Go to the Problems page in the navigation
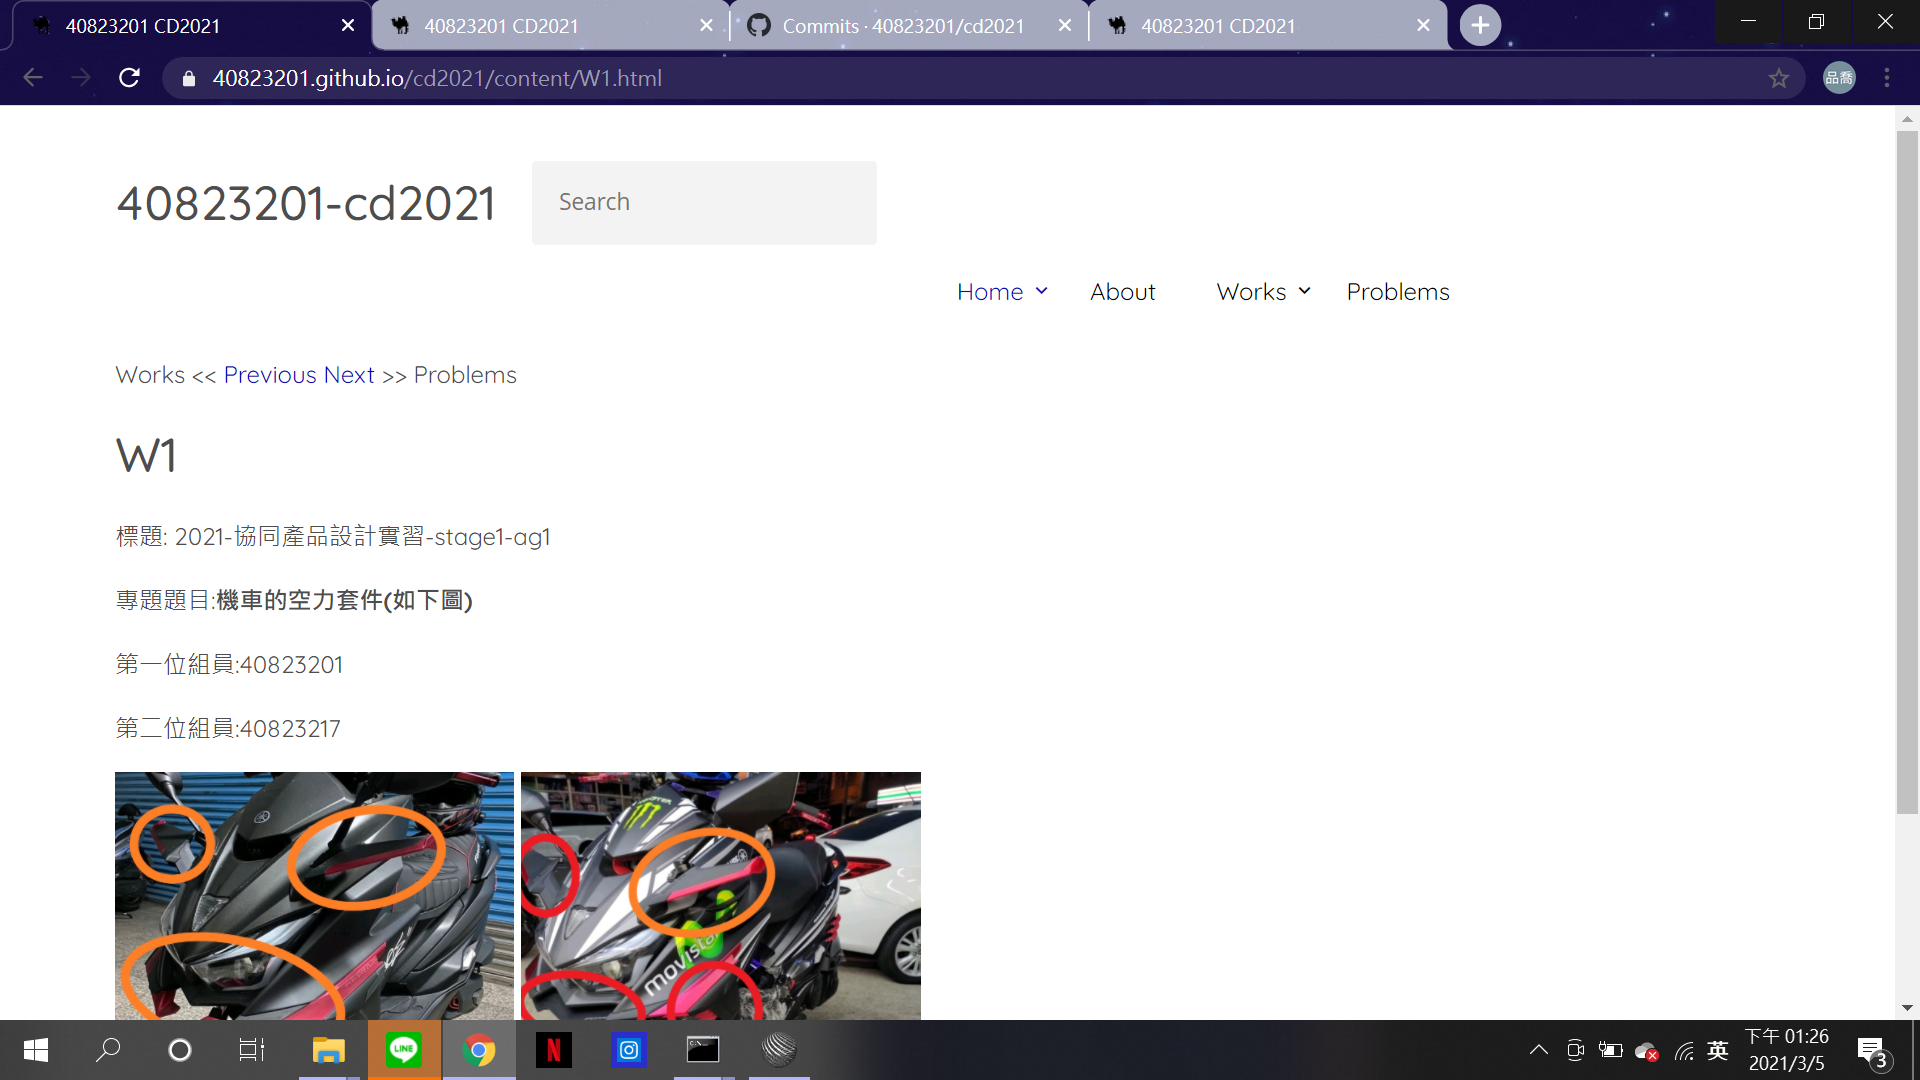1920x1080 pixels. coord(1397,292)
